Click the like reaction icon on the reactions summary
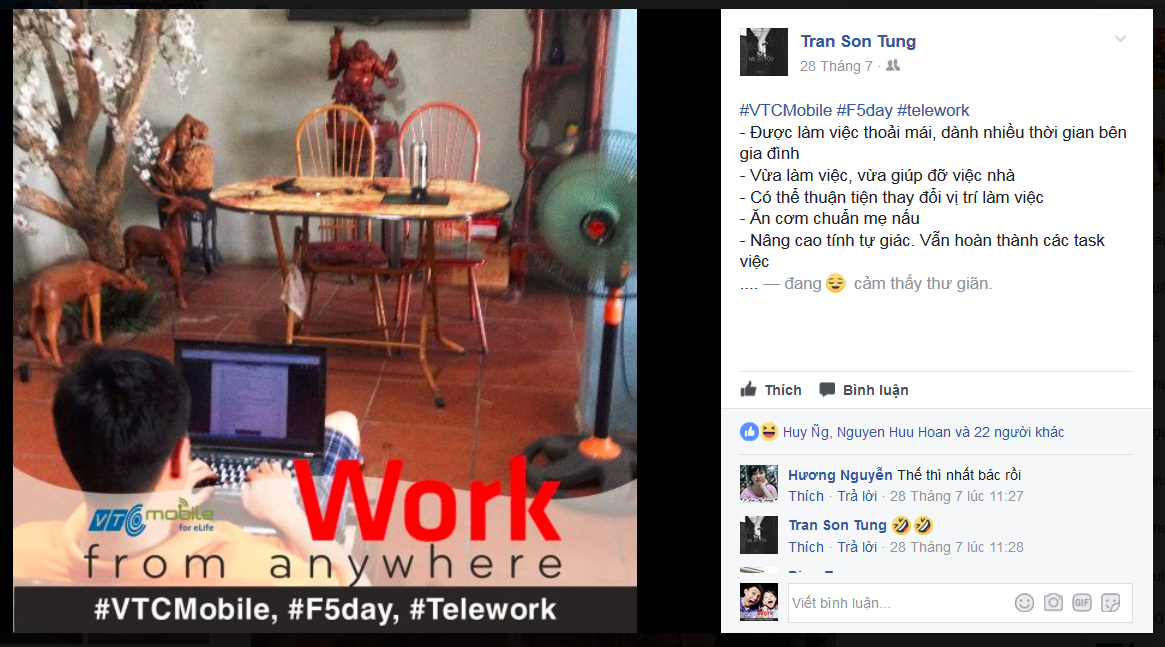The height and width of the screenshot is (647, 1165). 749,432
